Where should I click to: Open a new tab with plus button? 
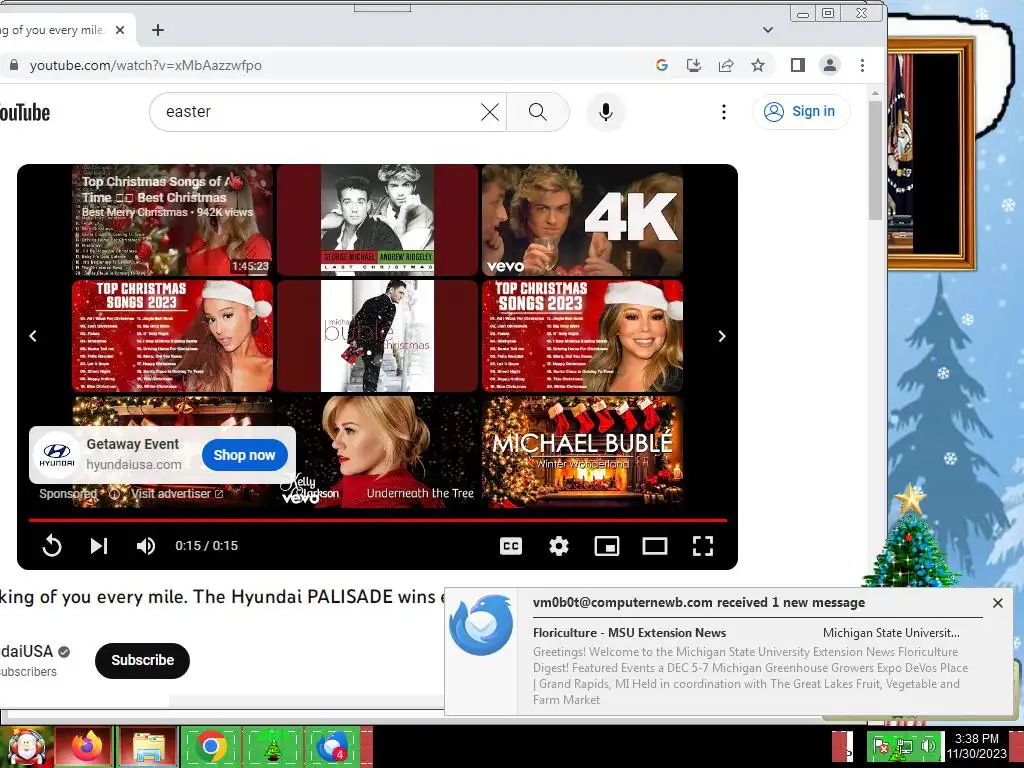point(157,30)
